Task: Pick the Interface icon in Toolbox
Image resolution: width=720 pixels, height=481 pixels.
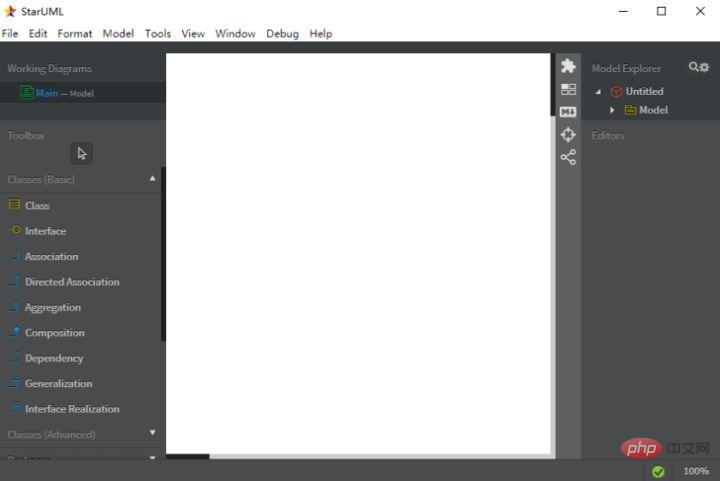Action: (x=15, y=229)
